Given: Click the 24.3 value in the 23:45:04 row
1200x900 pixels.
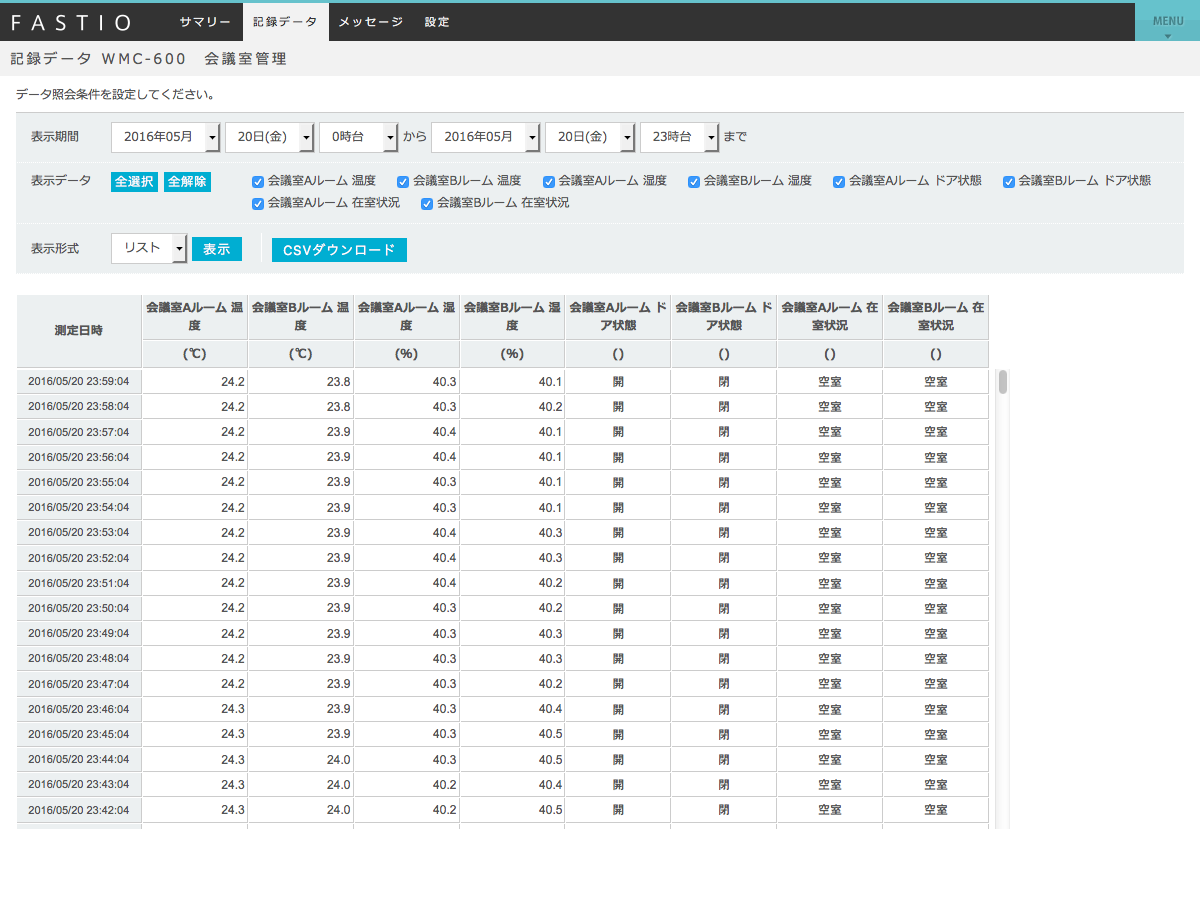Looking at the screenshot, I should [x=233, y=734].
